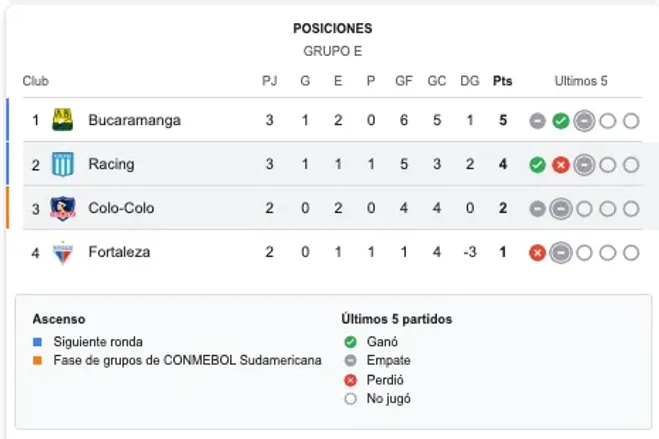
Task: Click the GRUPO E subtitle
Action: coord(332,50)
